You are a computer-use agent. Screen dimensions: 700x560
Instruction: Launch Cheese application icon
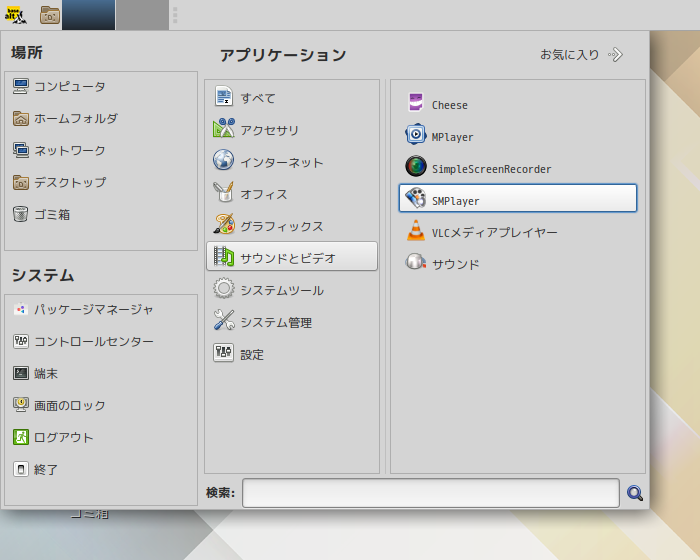click(416, 103)
